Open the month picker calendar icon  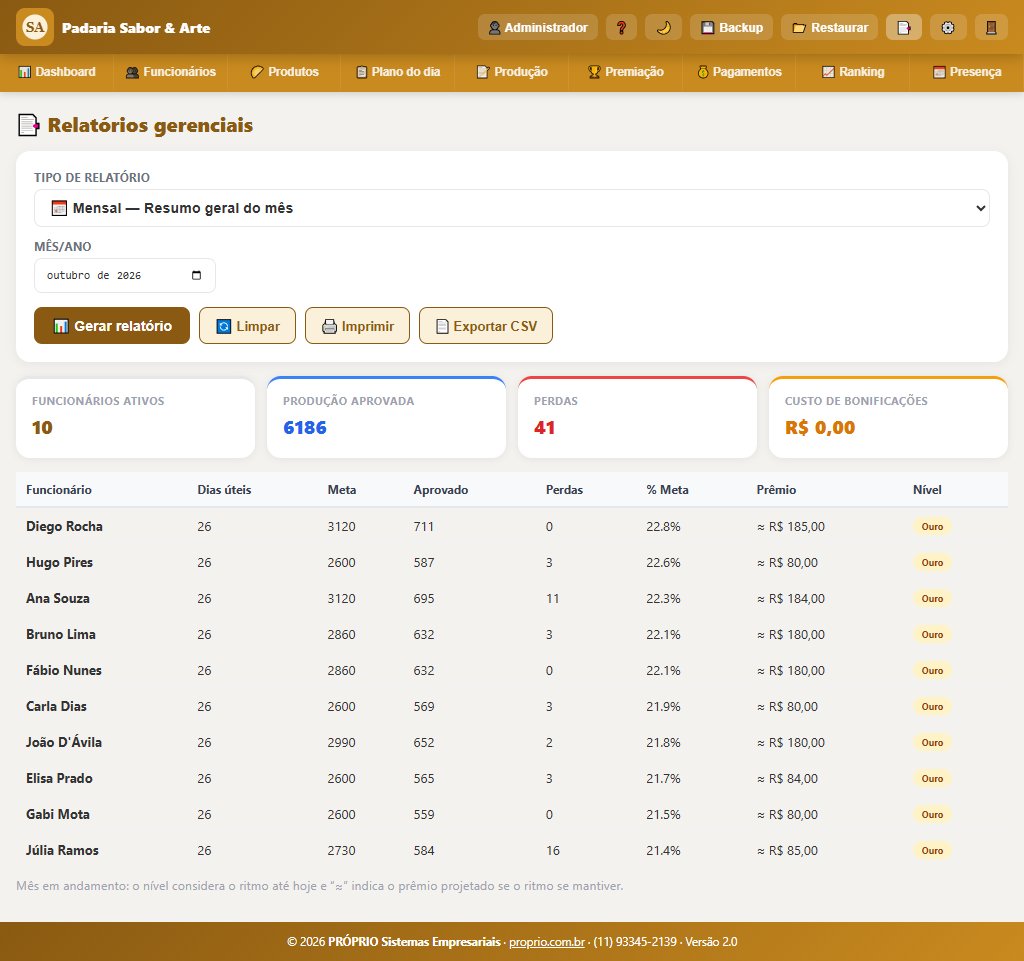tap(197, 276)
